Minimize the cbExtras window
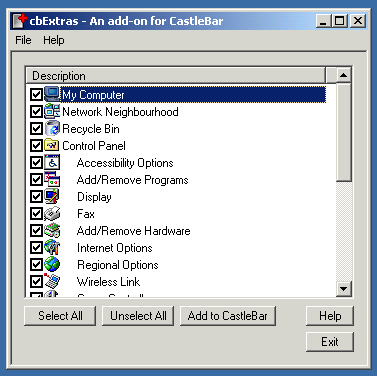 tap(323, 21)
